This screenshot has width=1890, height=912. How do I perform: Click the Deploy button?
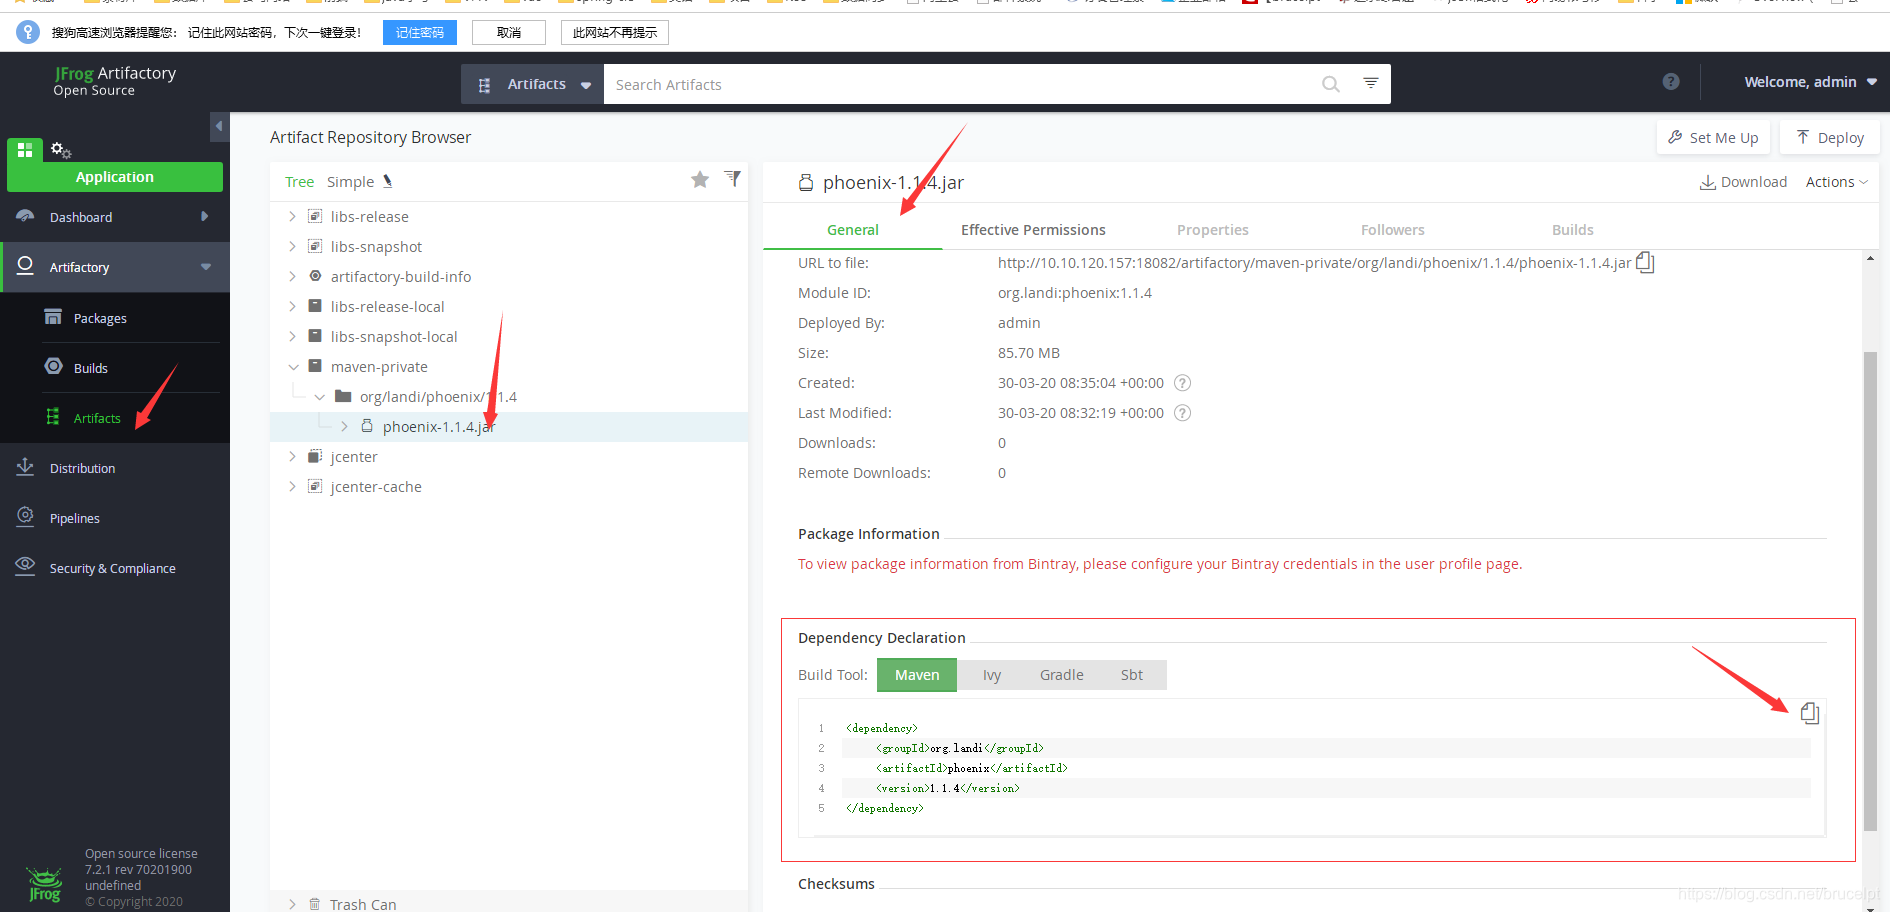(x=1830, y=137)
